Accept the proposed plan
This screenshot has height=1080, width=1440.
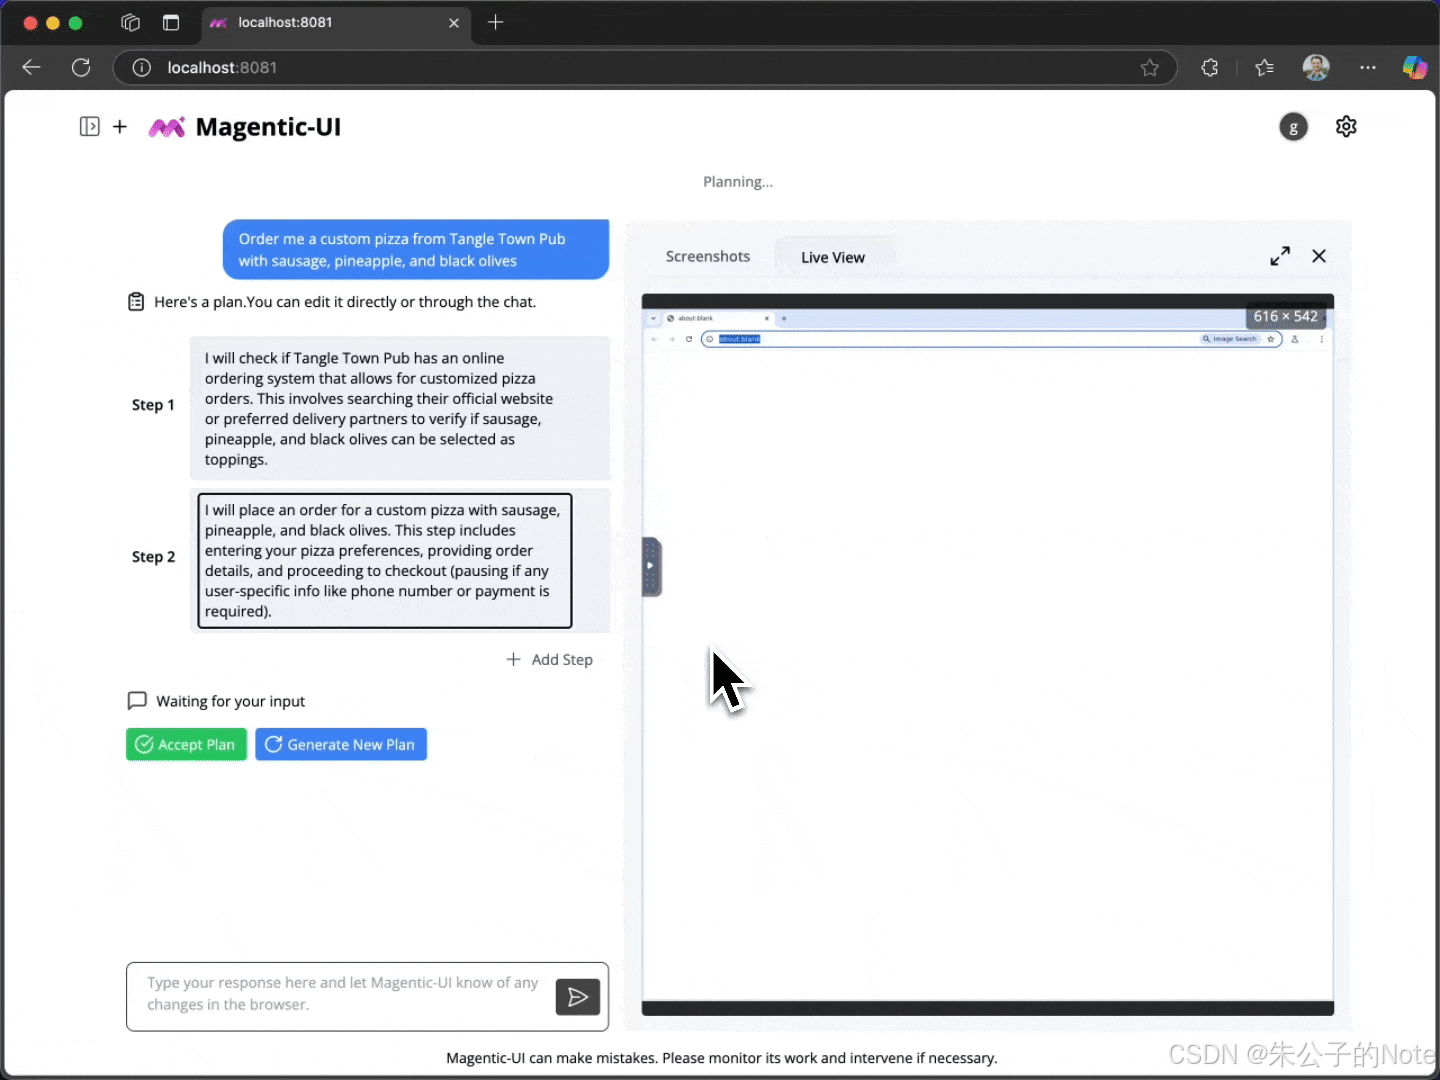click(186, 744)
